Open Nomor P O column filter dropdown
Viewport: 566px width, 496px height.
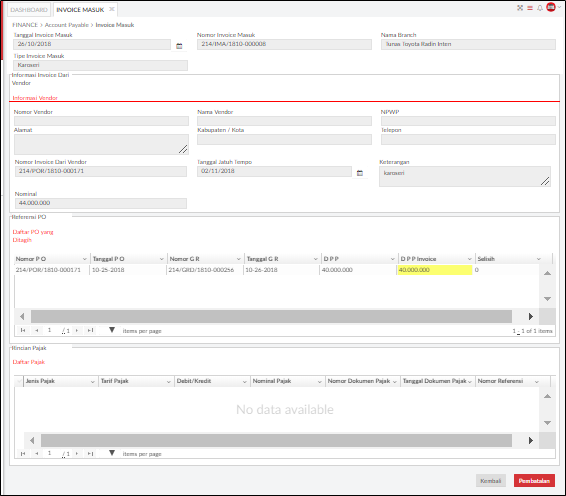tap(84, 259)
